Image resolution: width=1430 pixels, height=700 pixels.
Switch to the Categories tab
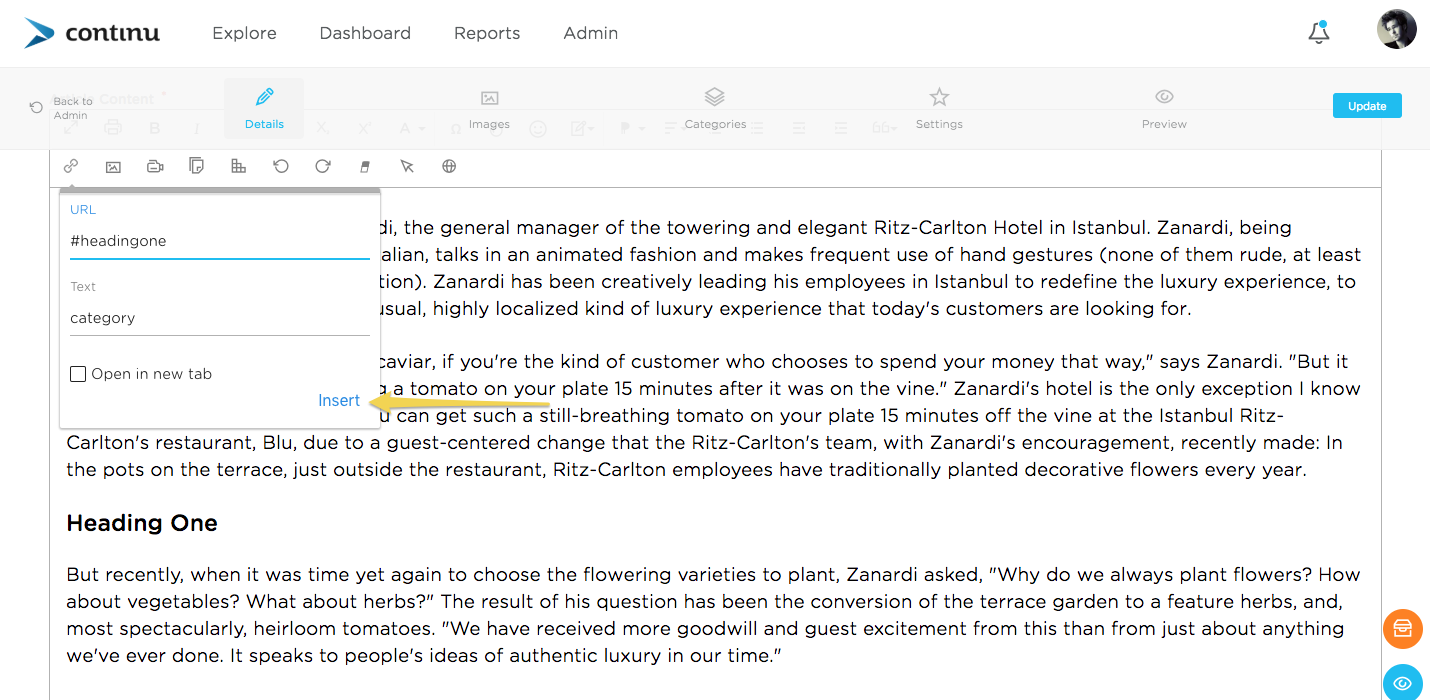tap(715, 108)
